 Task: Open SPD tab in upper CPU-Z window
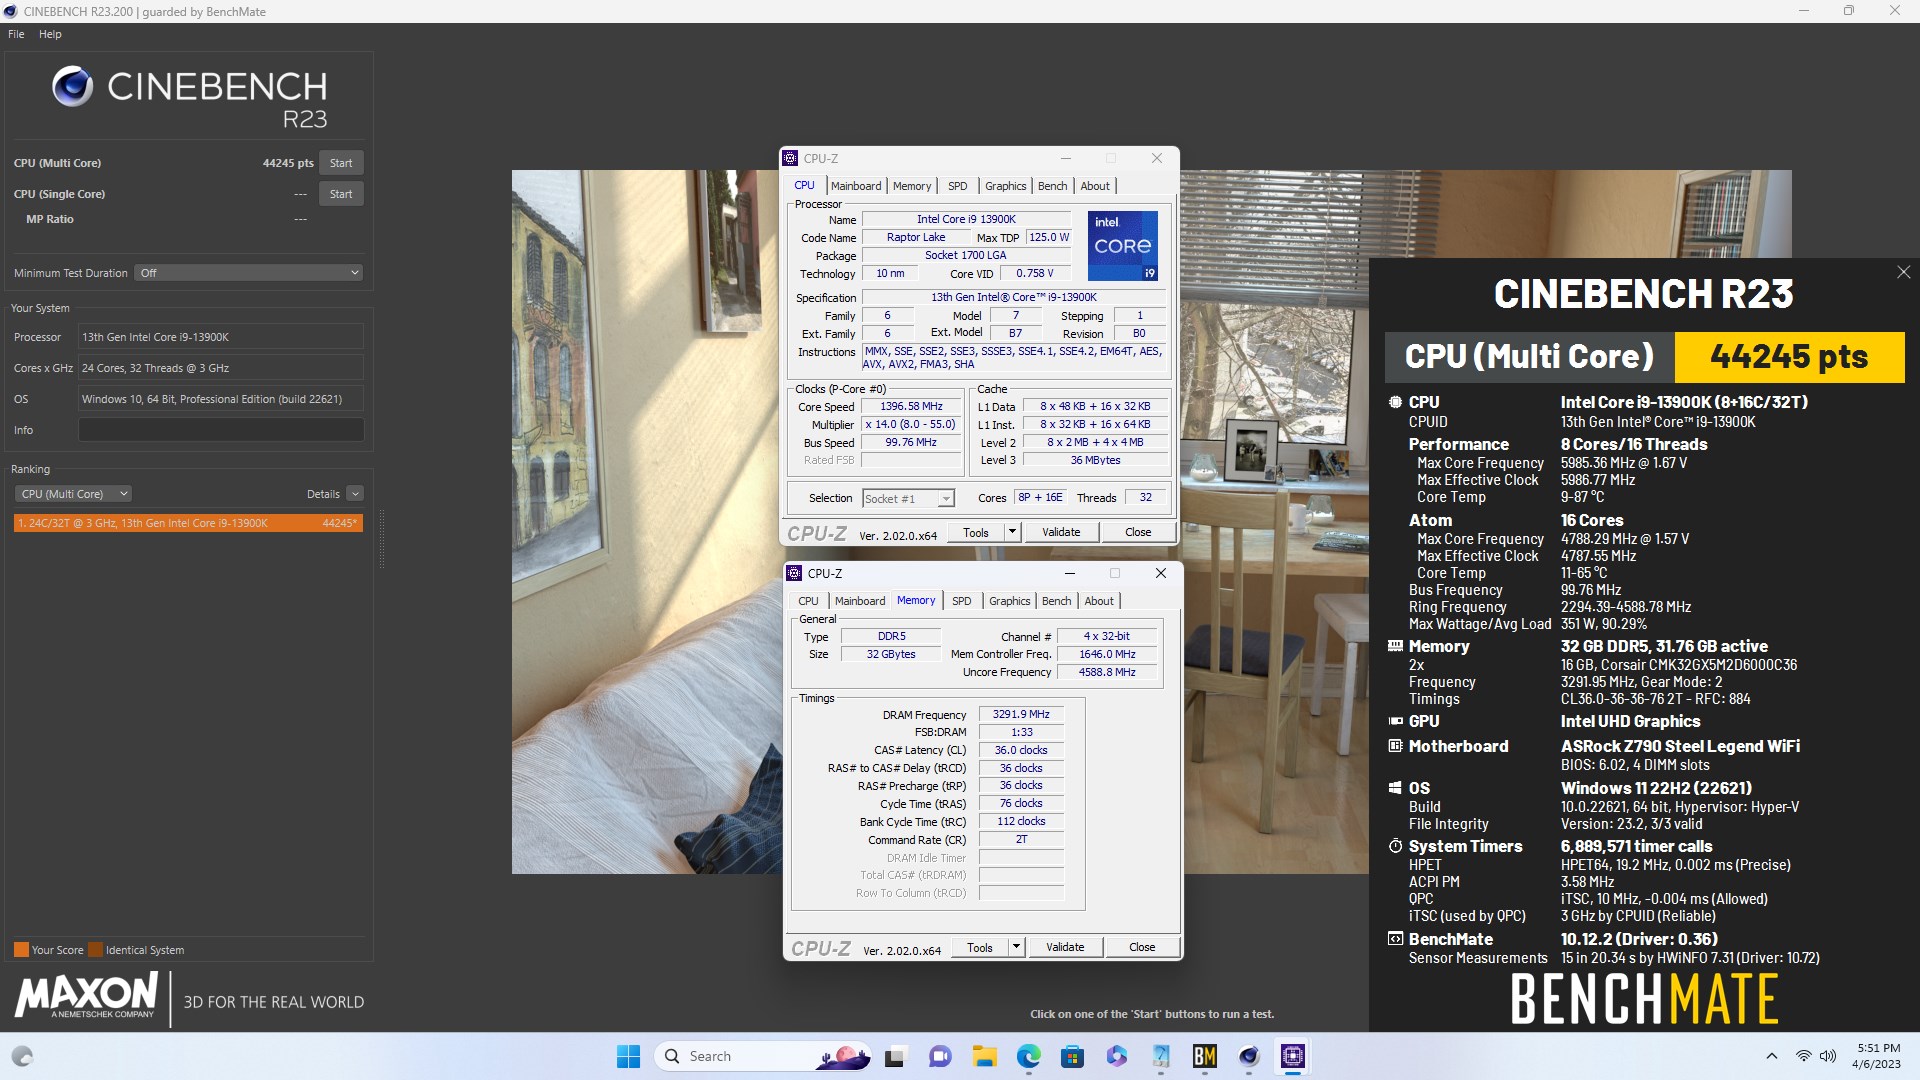click(958, 186)
